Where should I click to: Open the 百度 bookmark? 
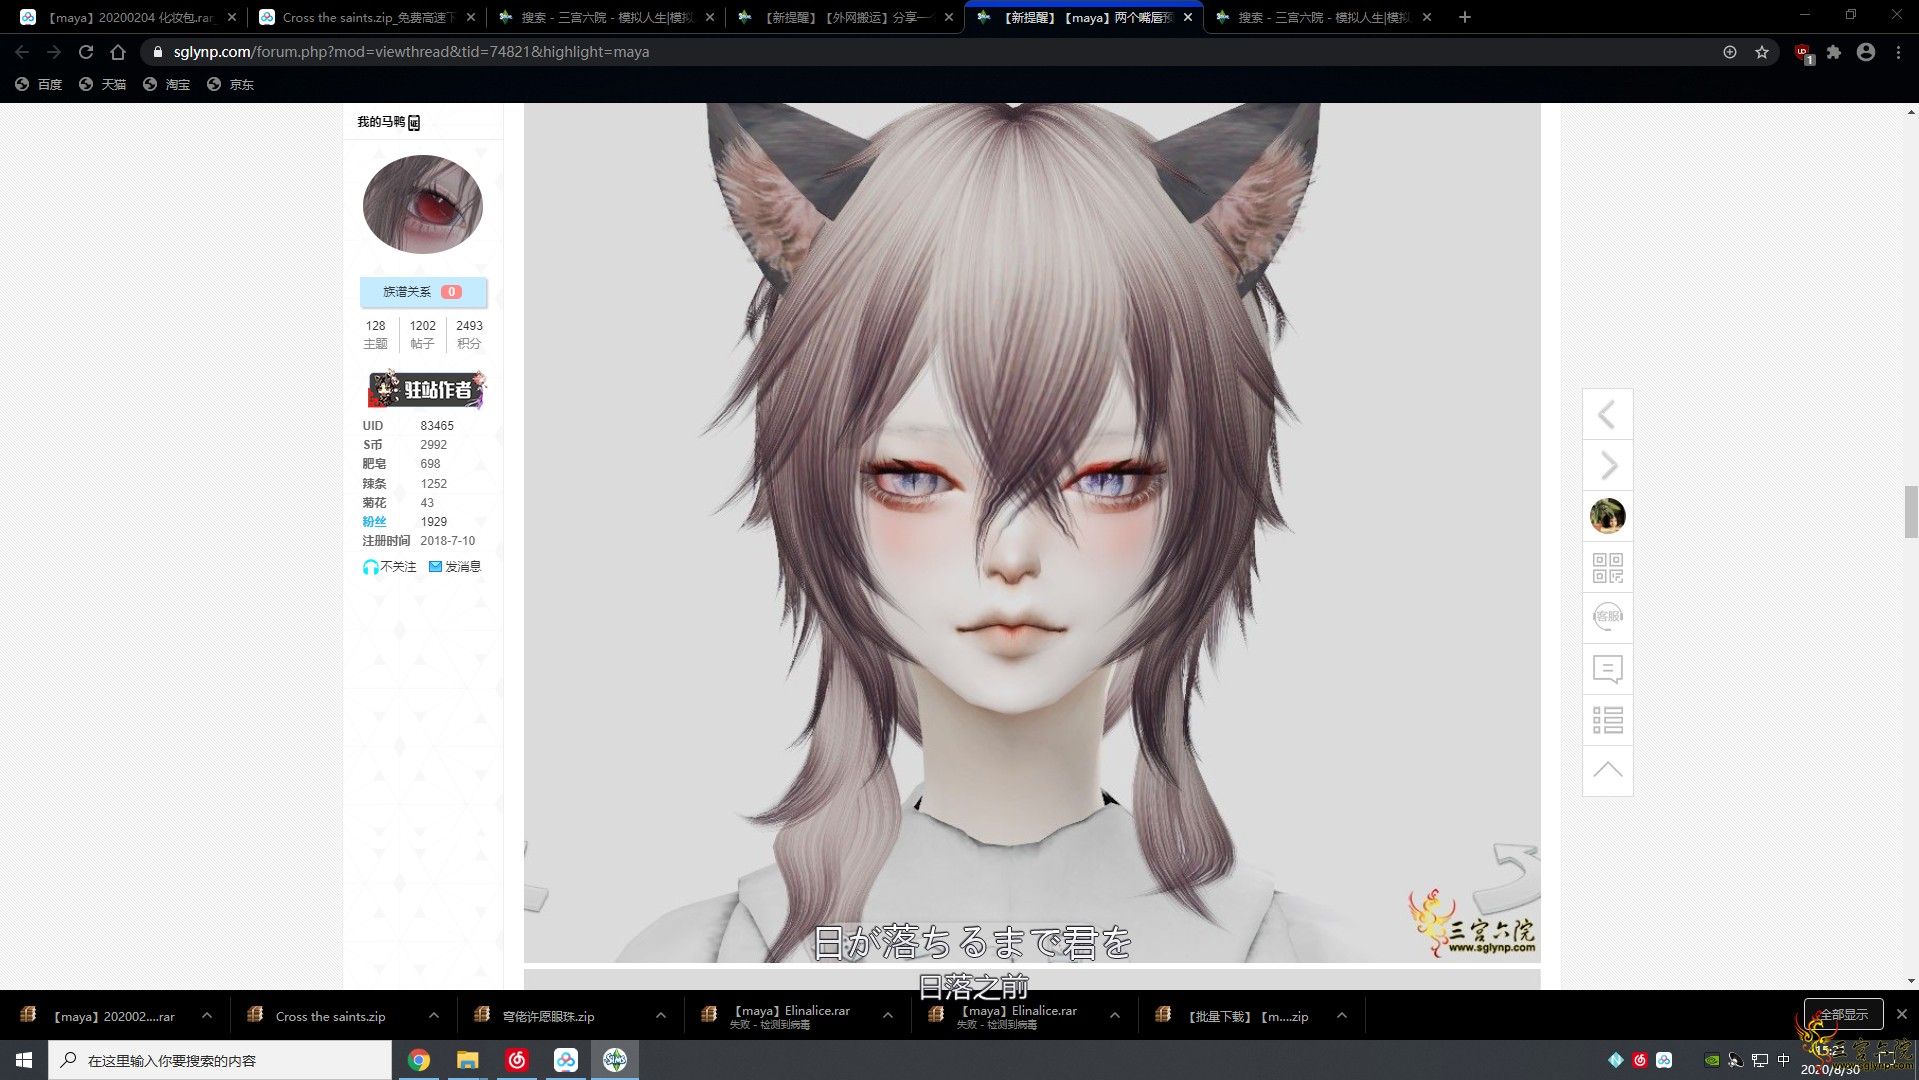click(39, 85)
